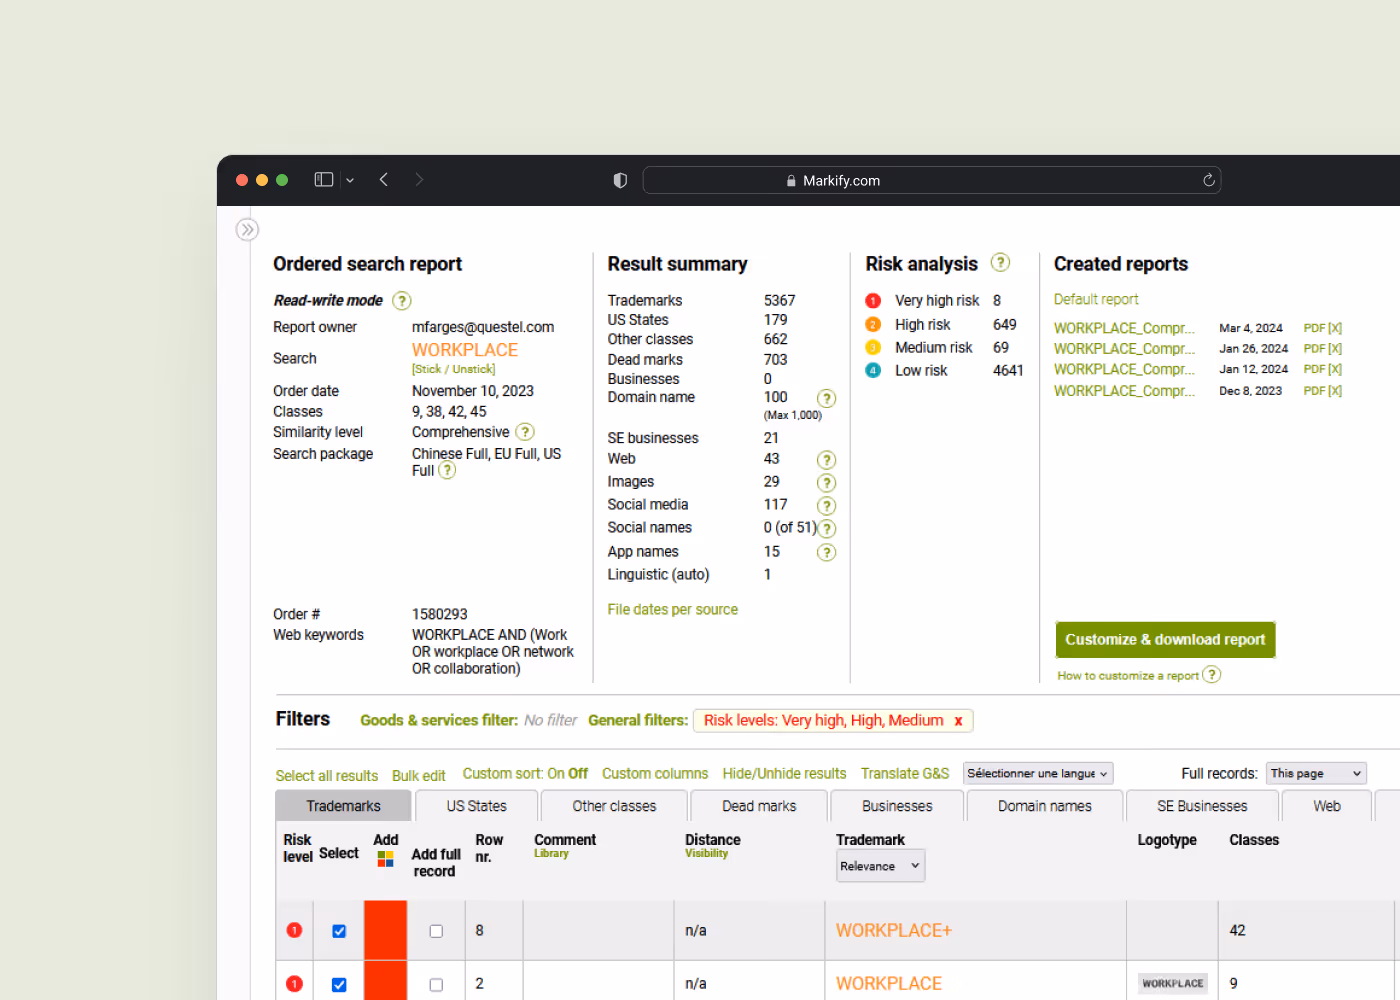Uncheck Select checkbox for row 2 WORKPLACE
The width and height of the screenshot is (1400, 1000).
pyautogui.click(x=339, y=984)
